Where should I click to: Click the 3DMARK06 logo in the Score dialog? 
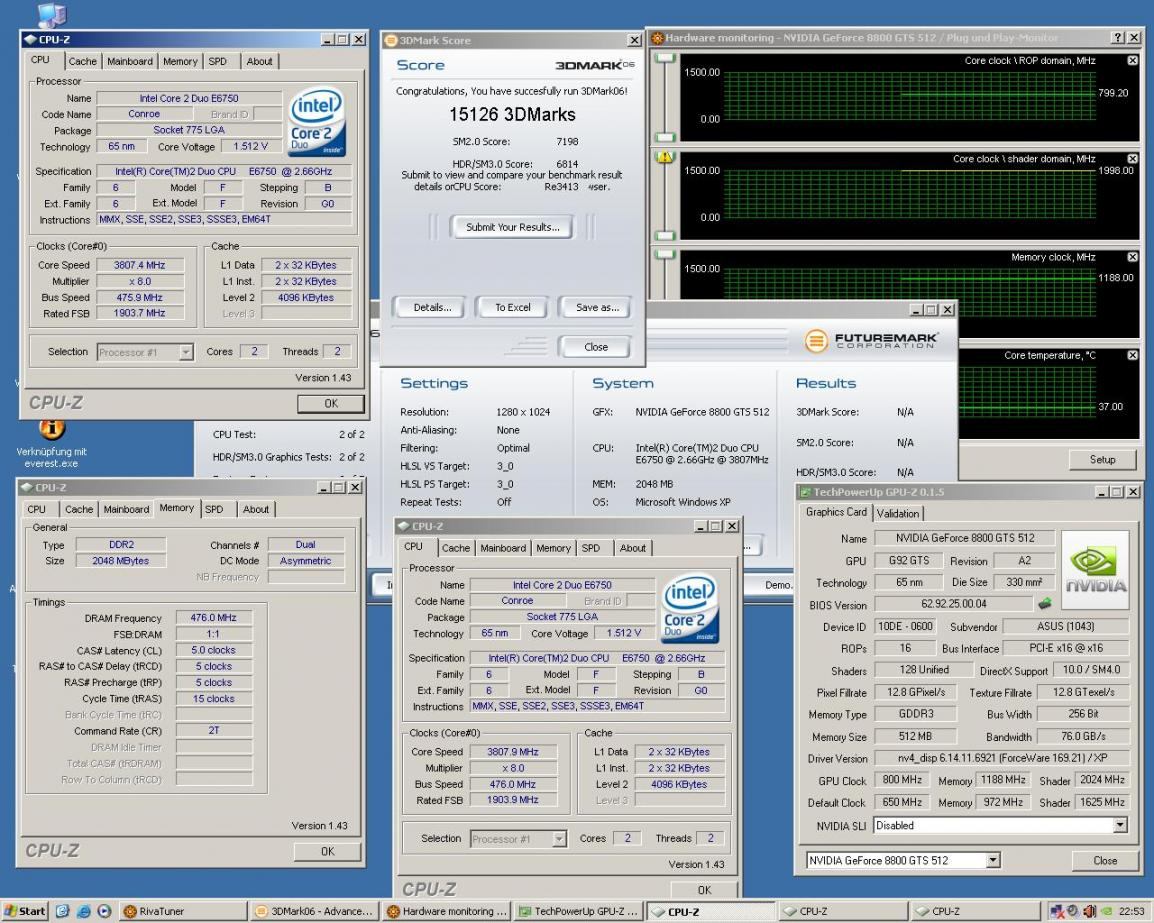click(594, 65)
